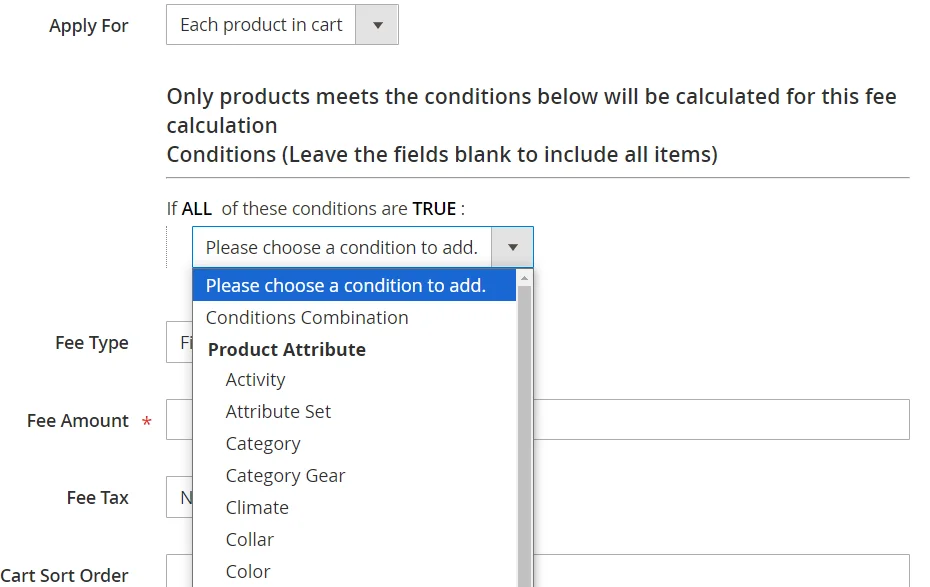Click the ALL aggregator link
930x587 pixels.
197,209
